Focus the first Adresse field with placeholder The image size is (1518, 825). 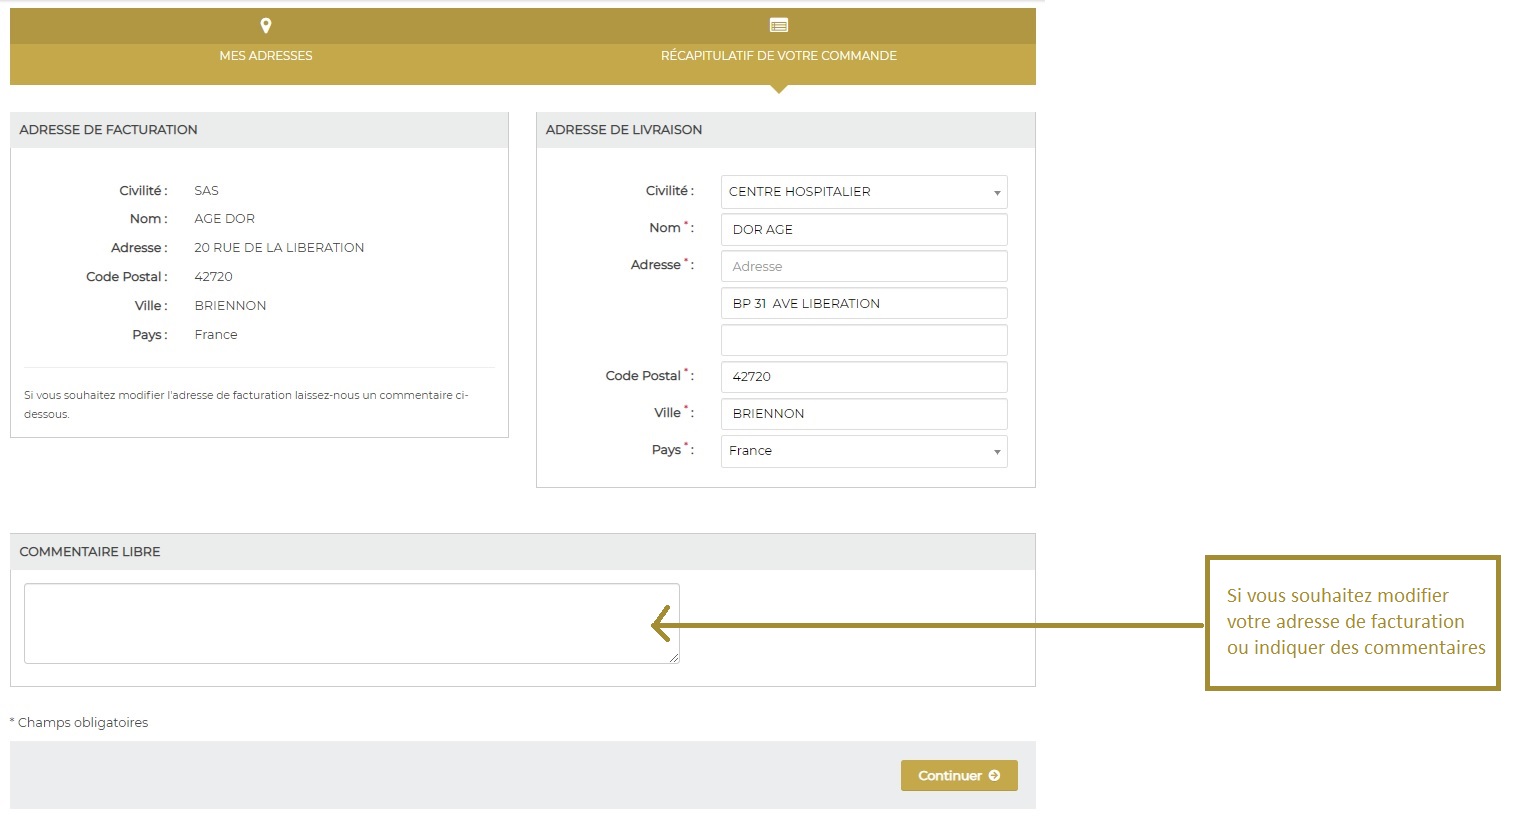(863, 267)
